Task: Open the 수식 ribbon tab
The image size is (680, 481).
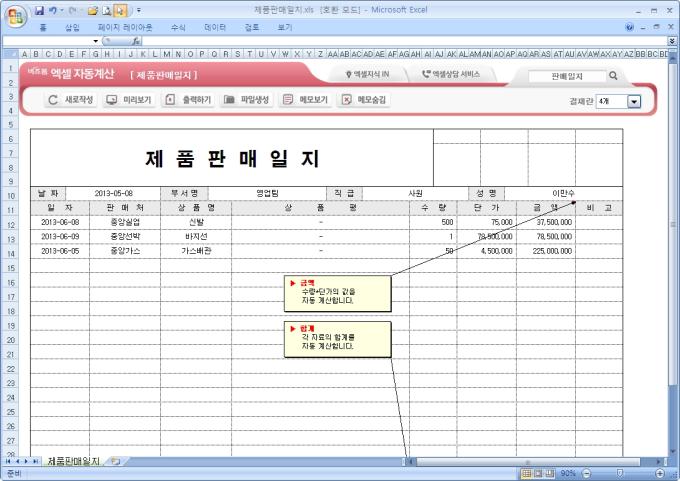Action: pyautogui.click(x=178, y=27)
